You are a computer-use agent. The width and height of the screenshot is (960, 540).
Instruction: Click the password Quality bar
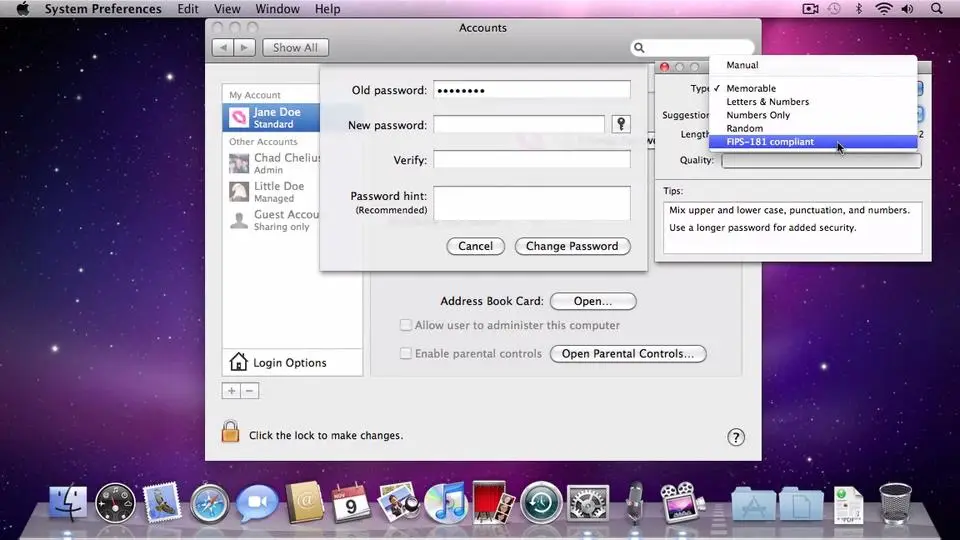(x=822, y=160)
